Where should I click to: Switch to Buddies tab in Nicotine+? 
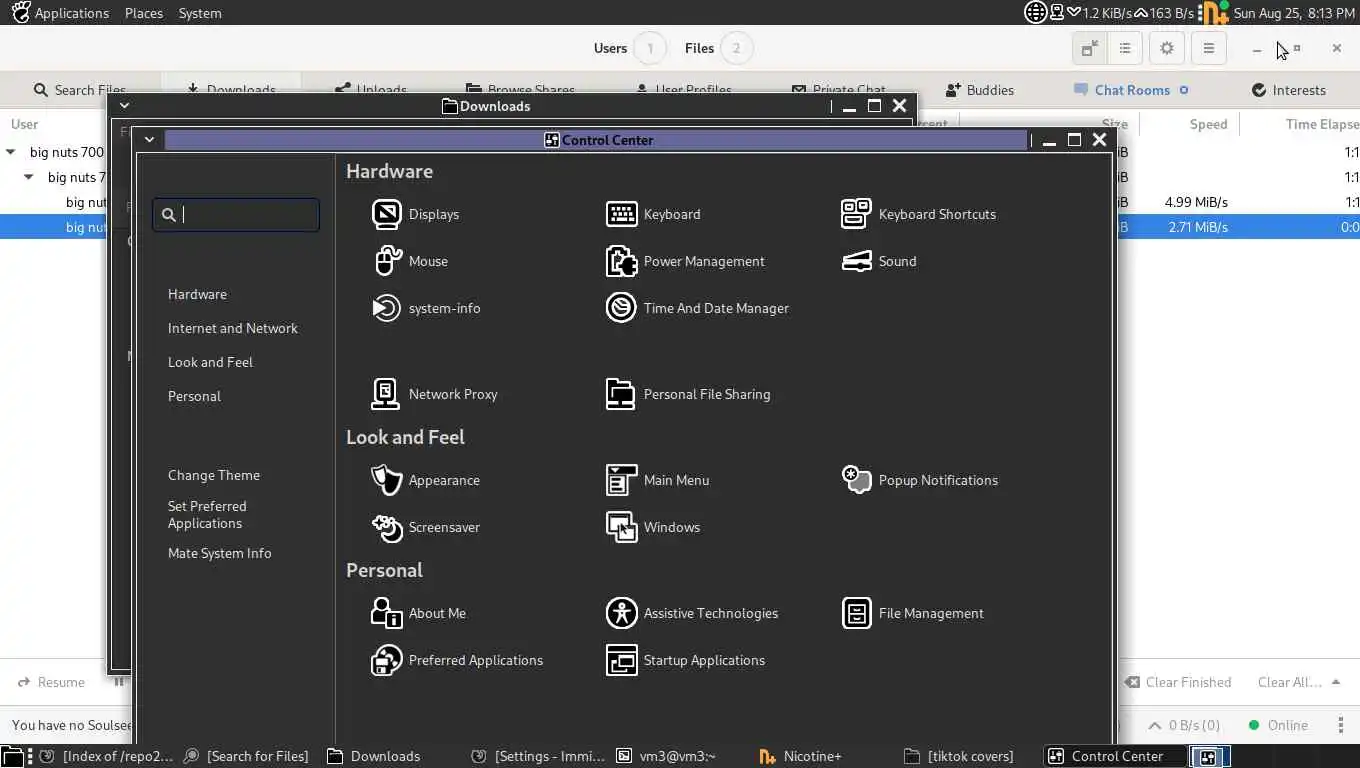pyautogui.click(x=980, y=90)
